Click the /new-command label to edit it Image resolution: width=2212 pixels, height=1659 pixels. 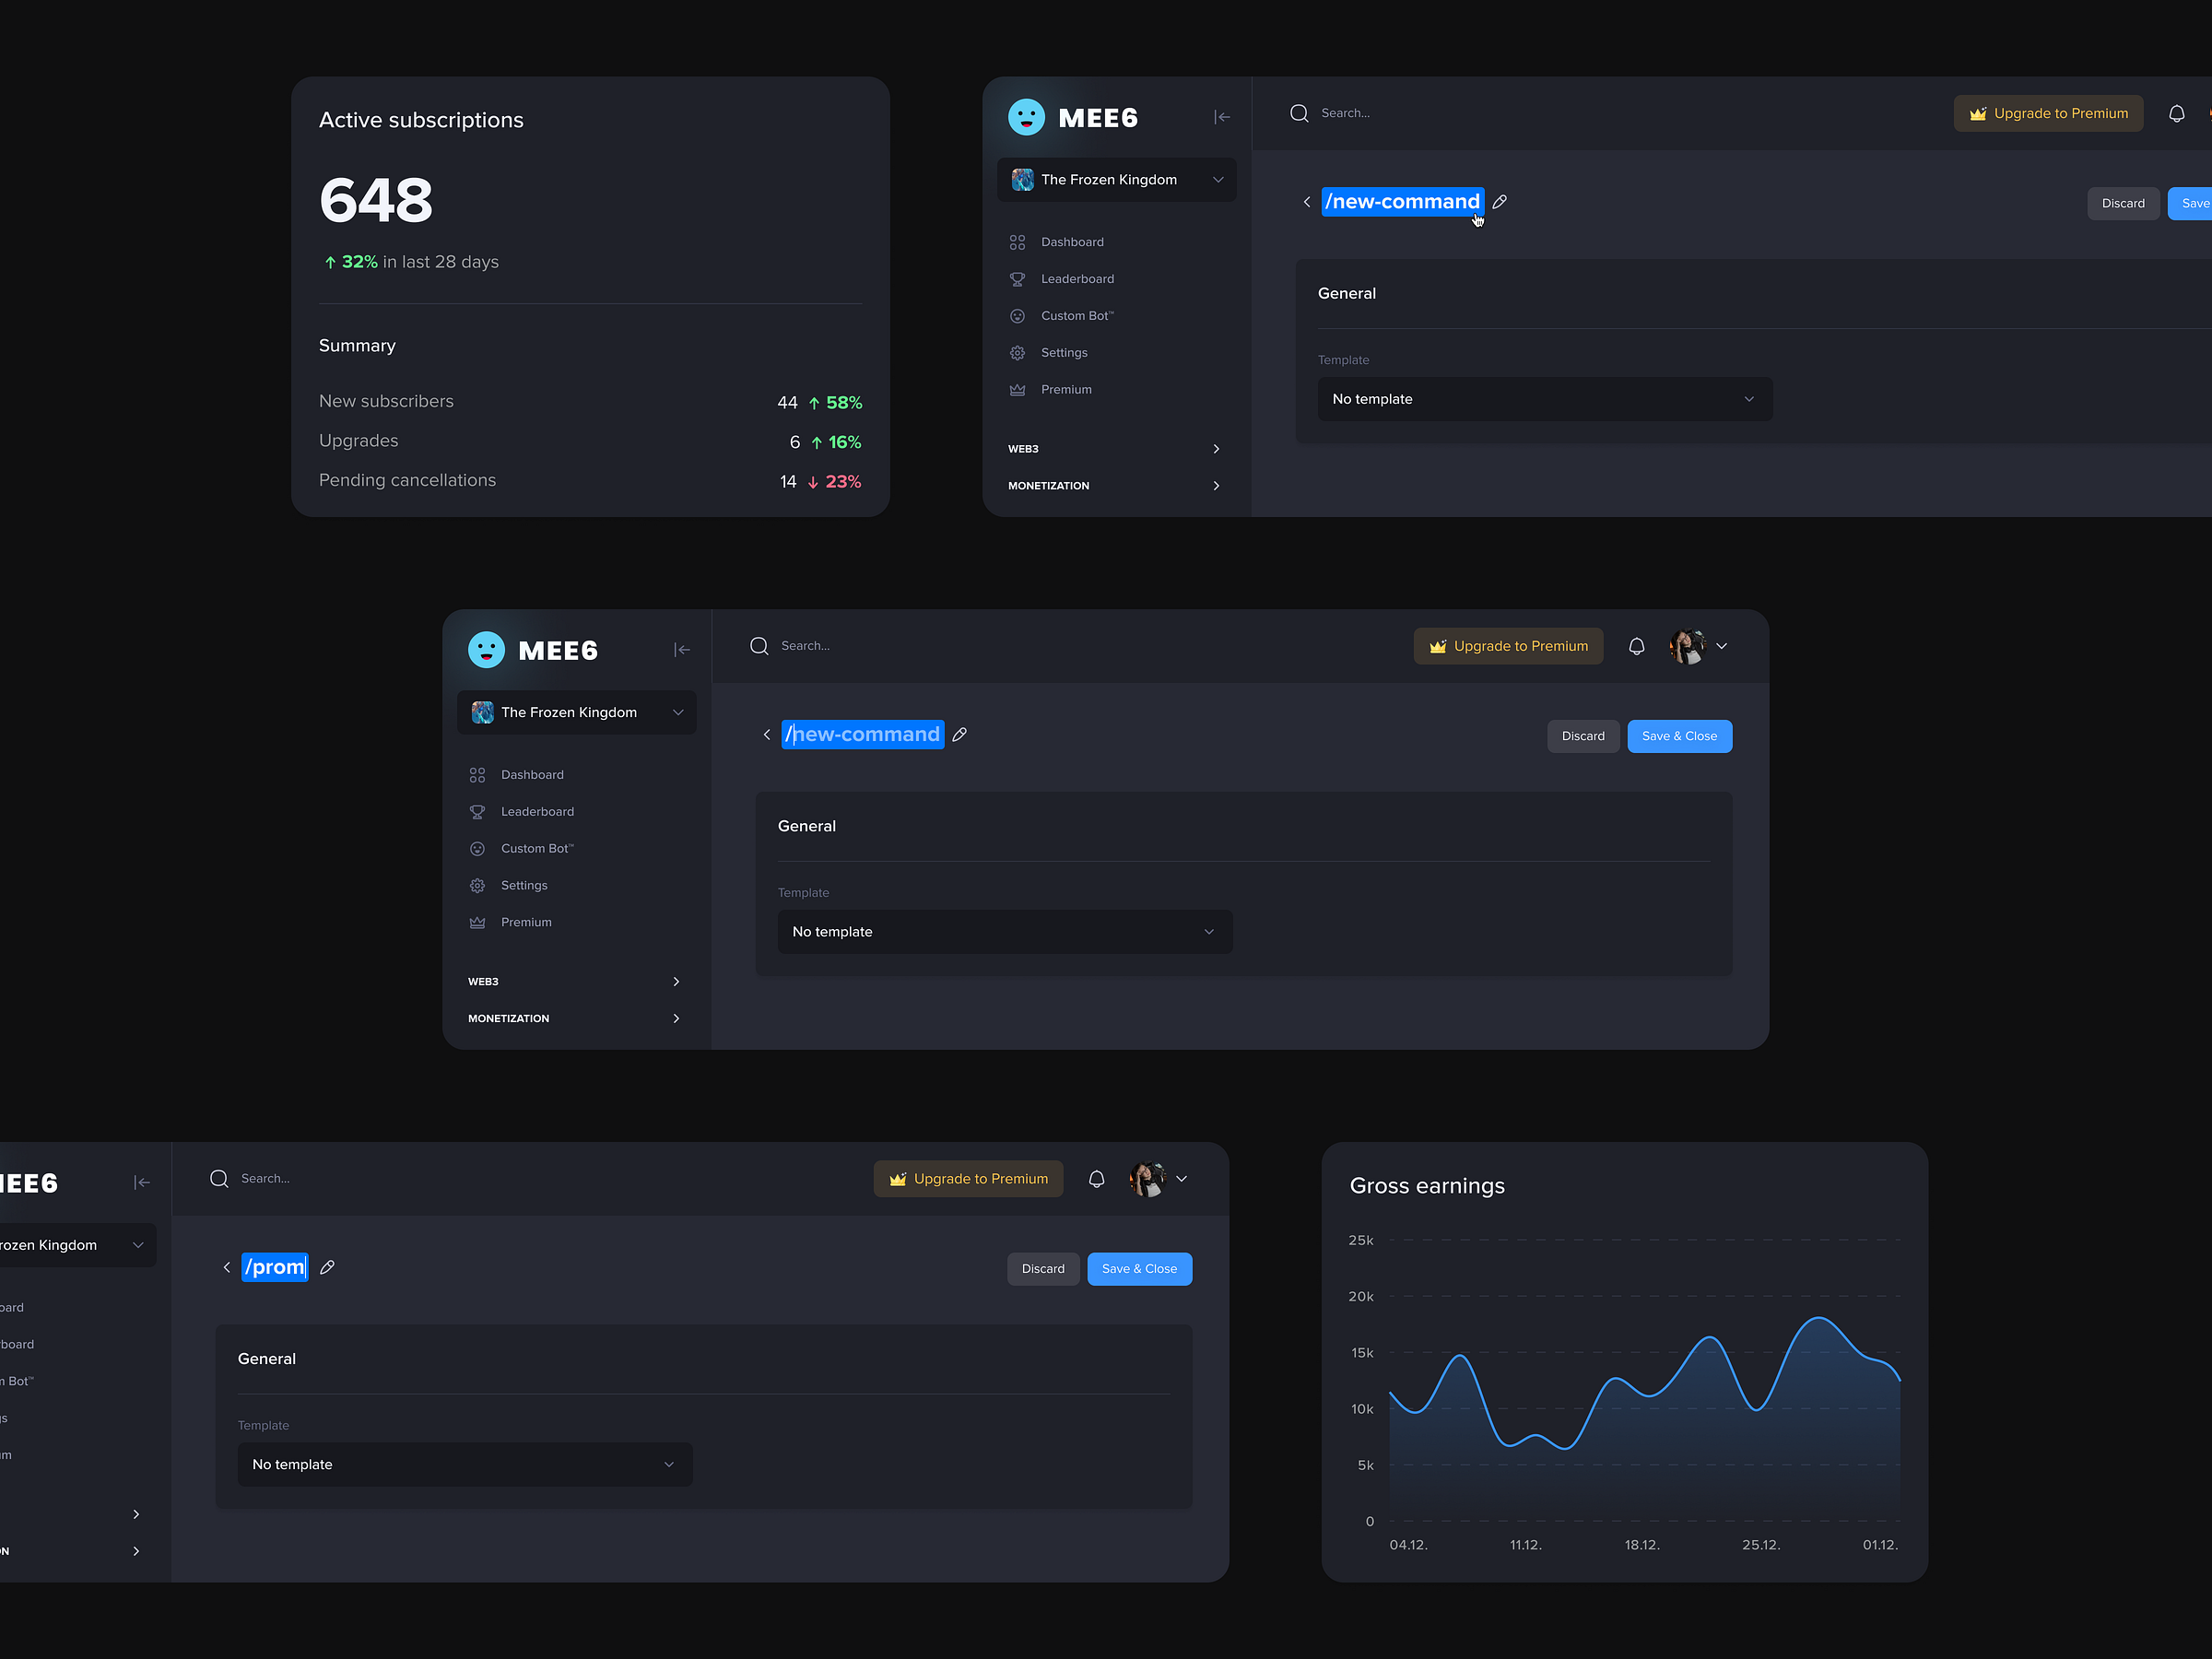(x=864, y=732)
